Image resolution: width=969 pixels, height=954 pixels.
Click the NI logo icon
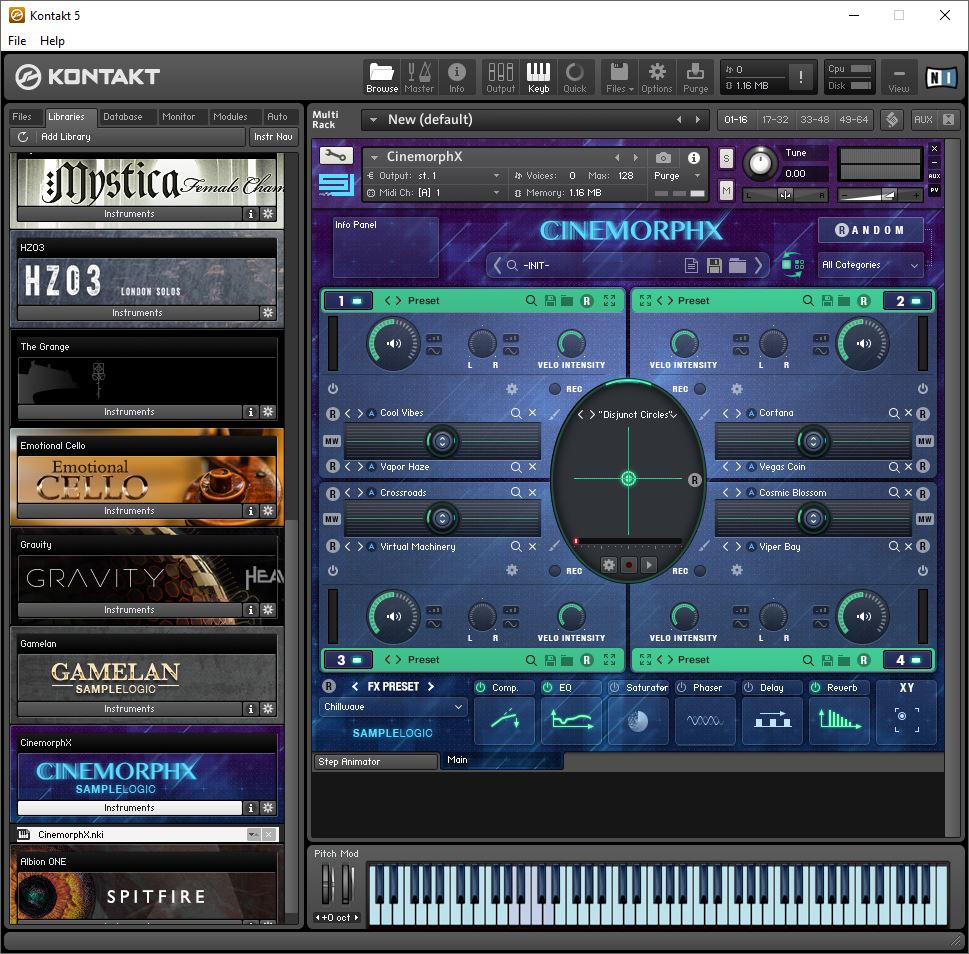coord(942,77)
